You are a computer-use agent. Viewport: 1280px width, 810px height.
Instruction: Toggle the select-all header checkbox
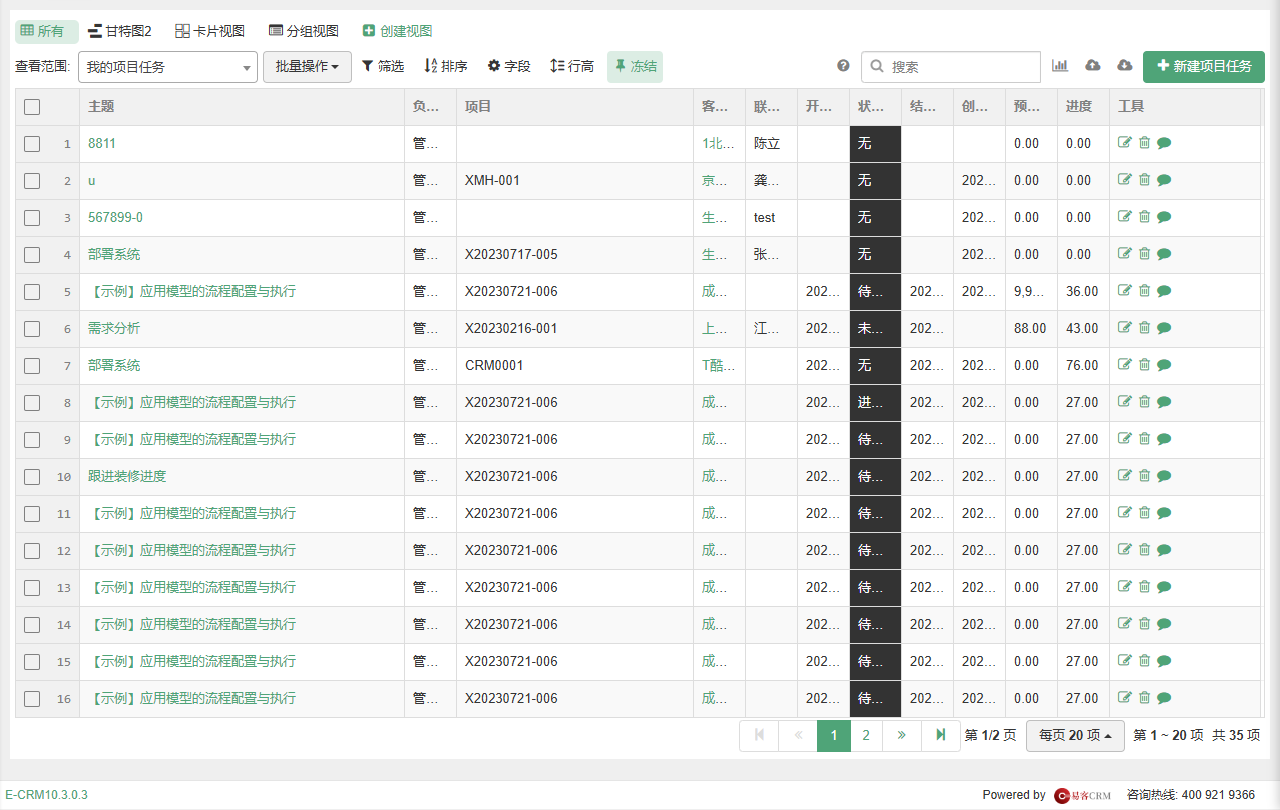(32, 106)
